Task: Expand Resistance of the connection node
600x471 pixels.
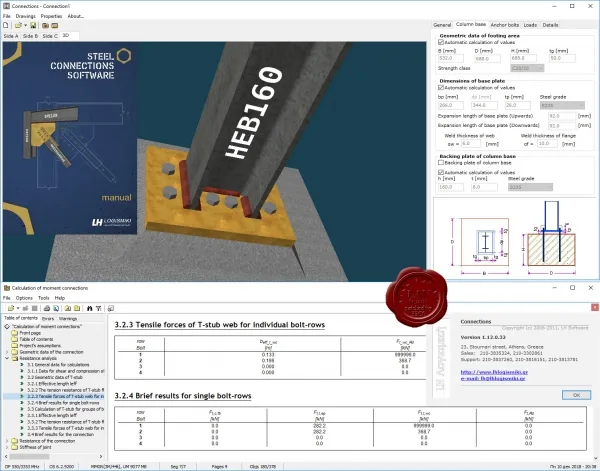Action: click(7, 441)
